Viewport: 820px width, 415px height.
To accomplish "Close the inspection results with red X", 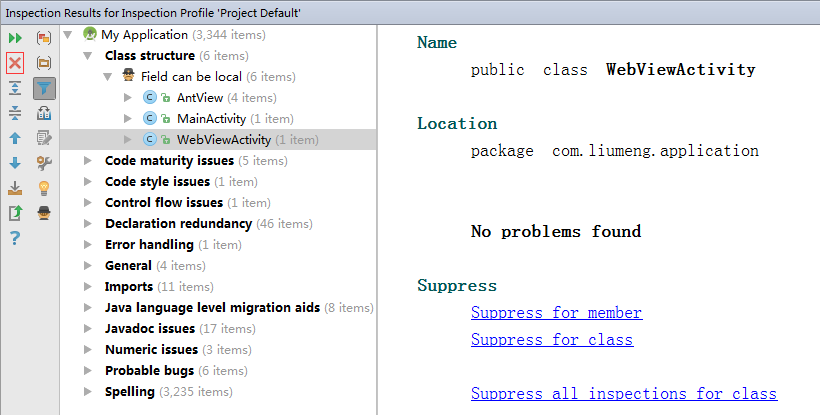I will click(x=15, y=63).
